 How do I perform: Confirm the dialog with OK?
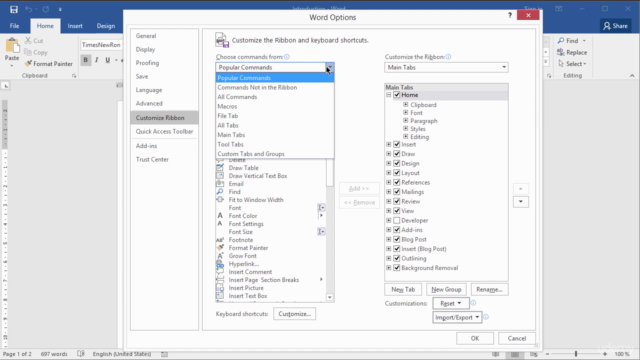(x=475, y=338)
